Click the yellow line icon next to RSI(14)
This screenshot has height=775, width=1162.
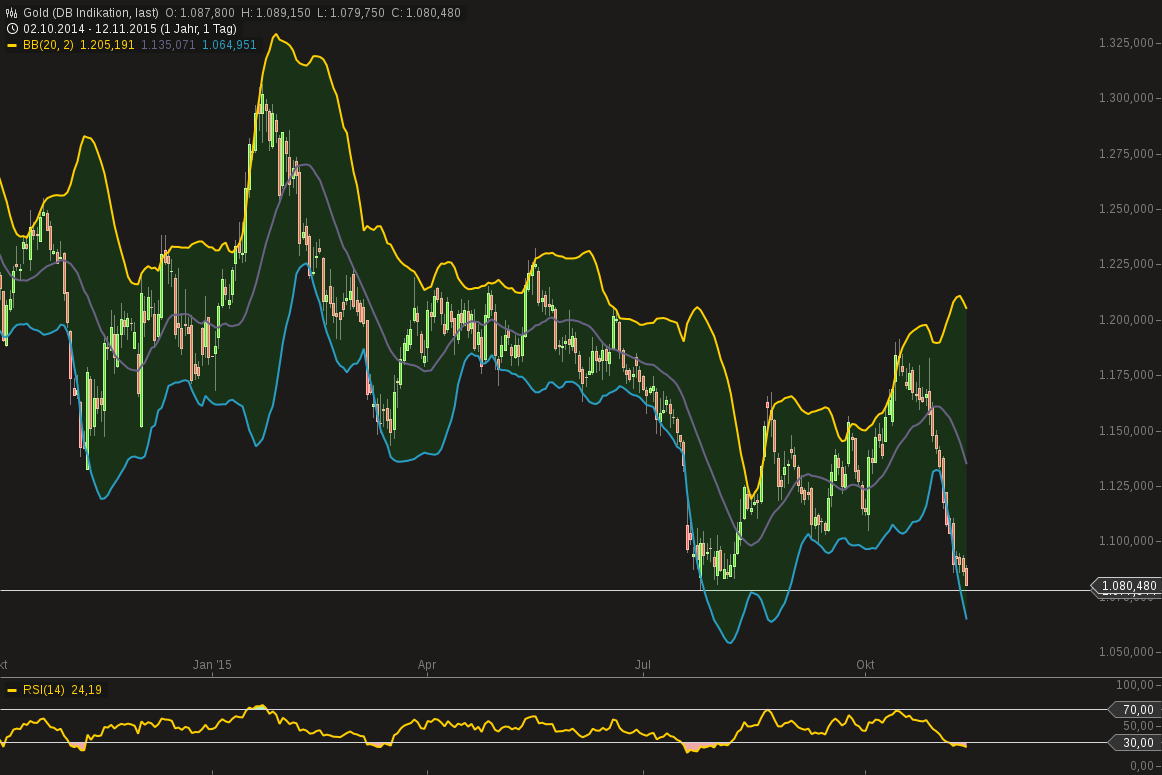[x=12, y=690]
